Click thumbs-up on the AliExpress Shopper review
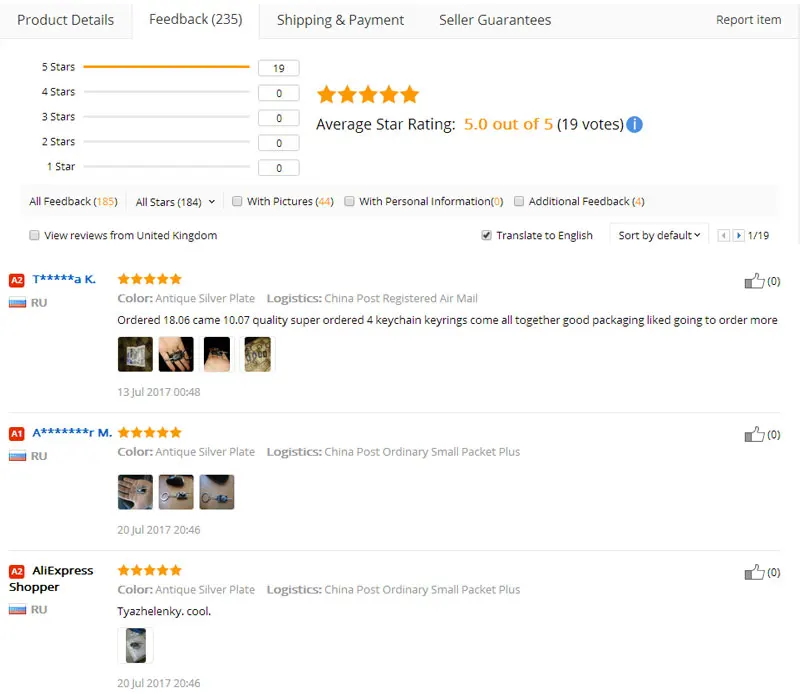Image resolution: width=800 pixels, height=699 pixels. click(754, 573)
